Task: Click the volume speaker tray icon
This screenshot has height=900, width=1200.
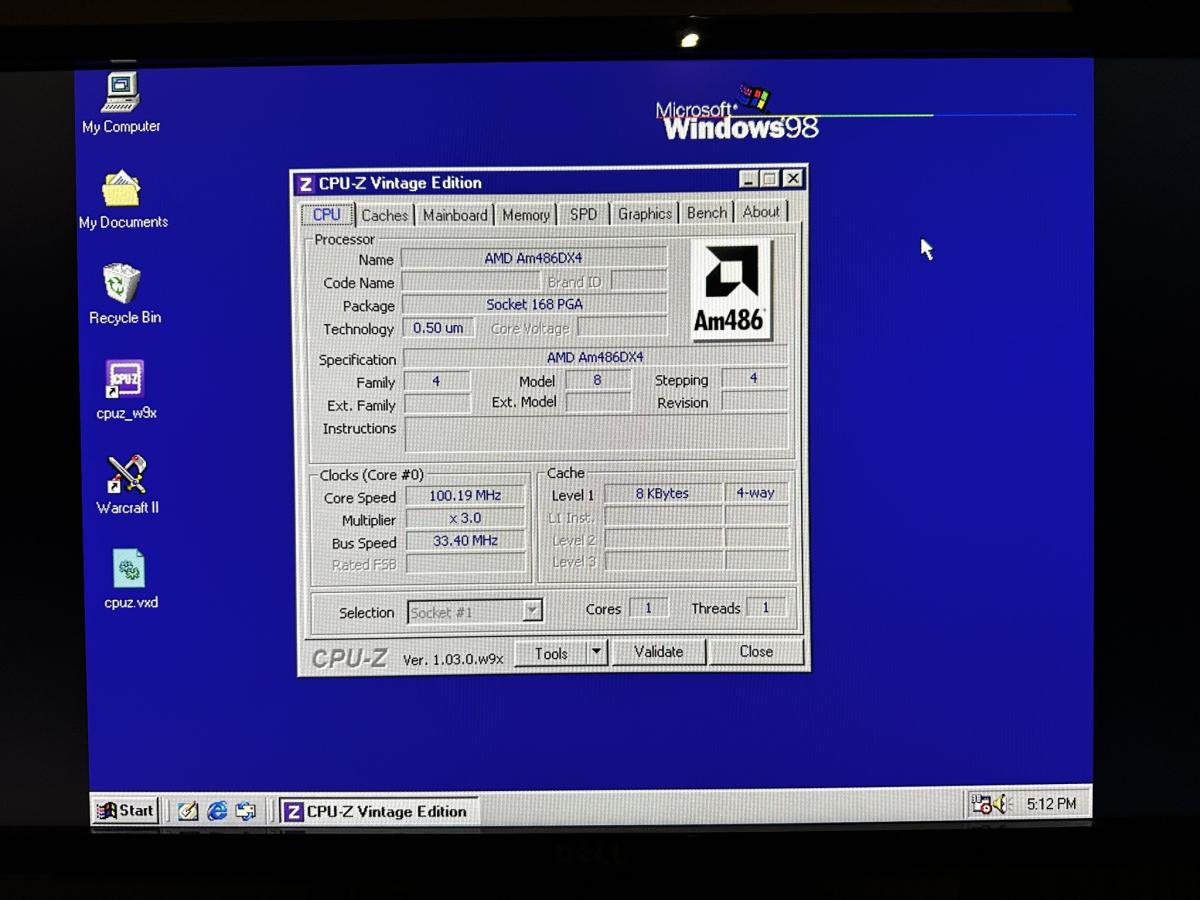Action: click(1002, 804)
